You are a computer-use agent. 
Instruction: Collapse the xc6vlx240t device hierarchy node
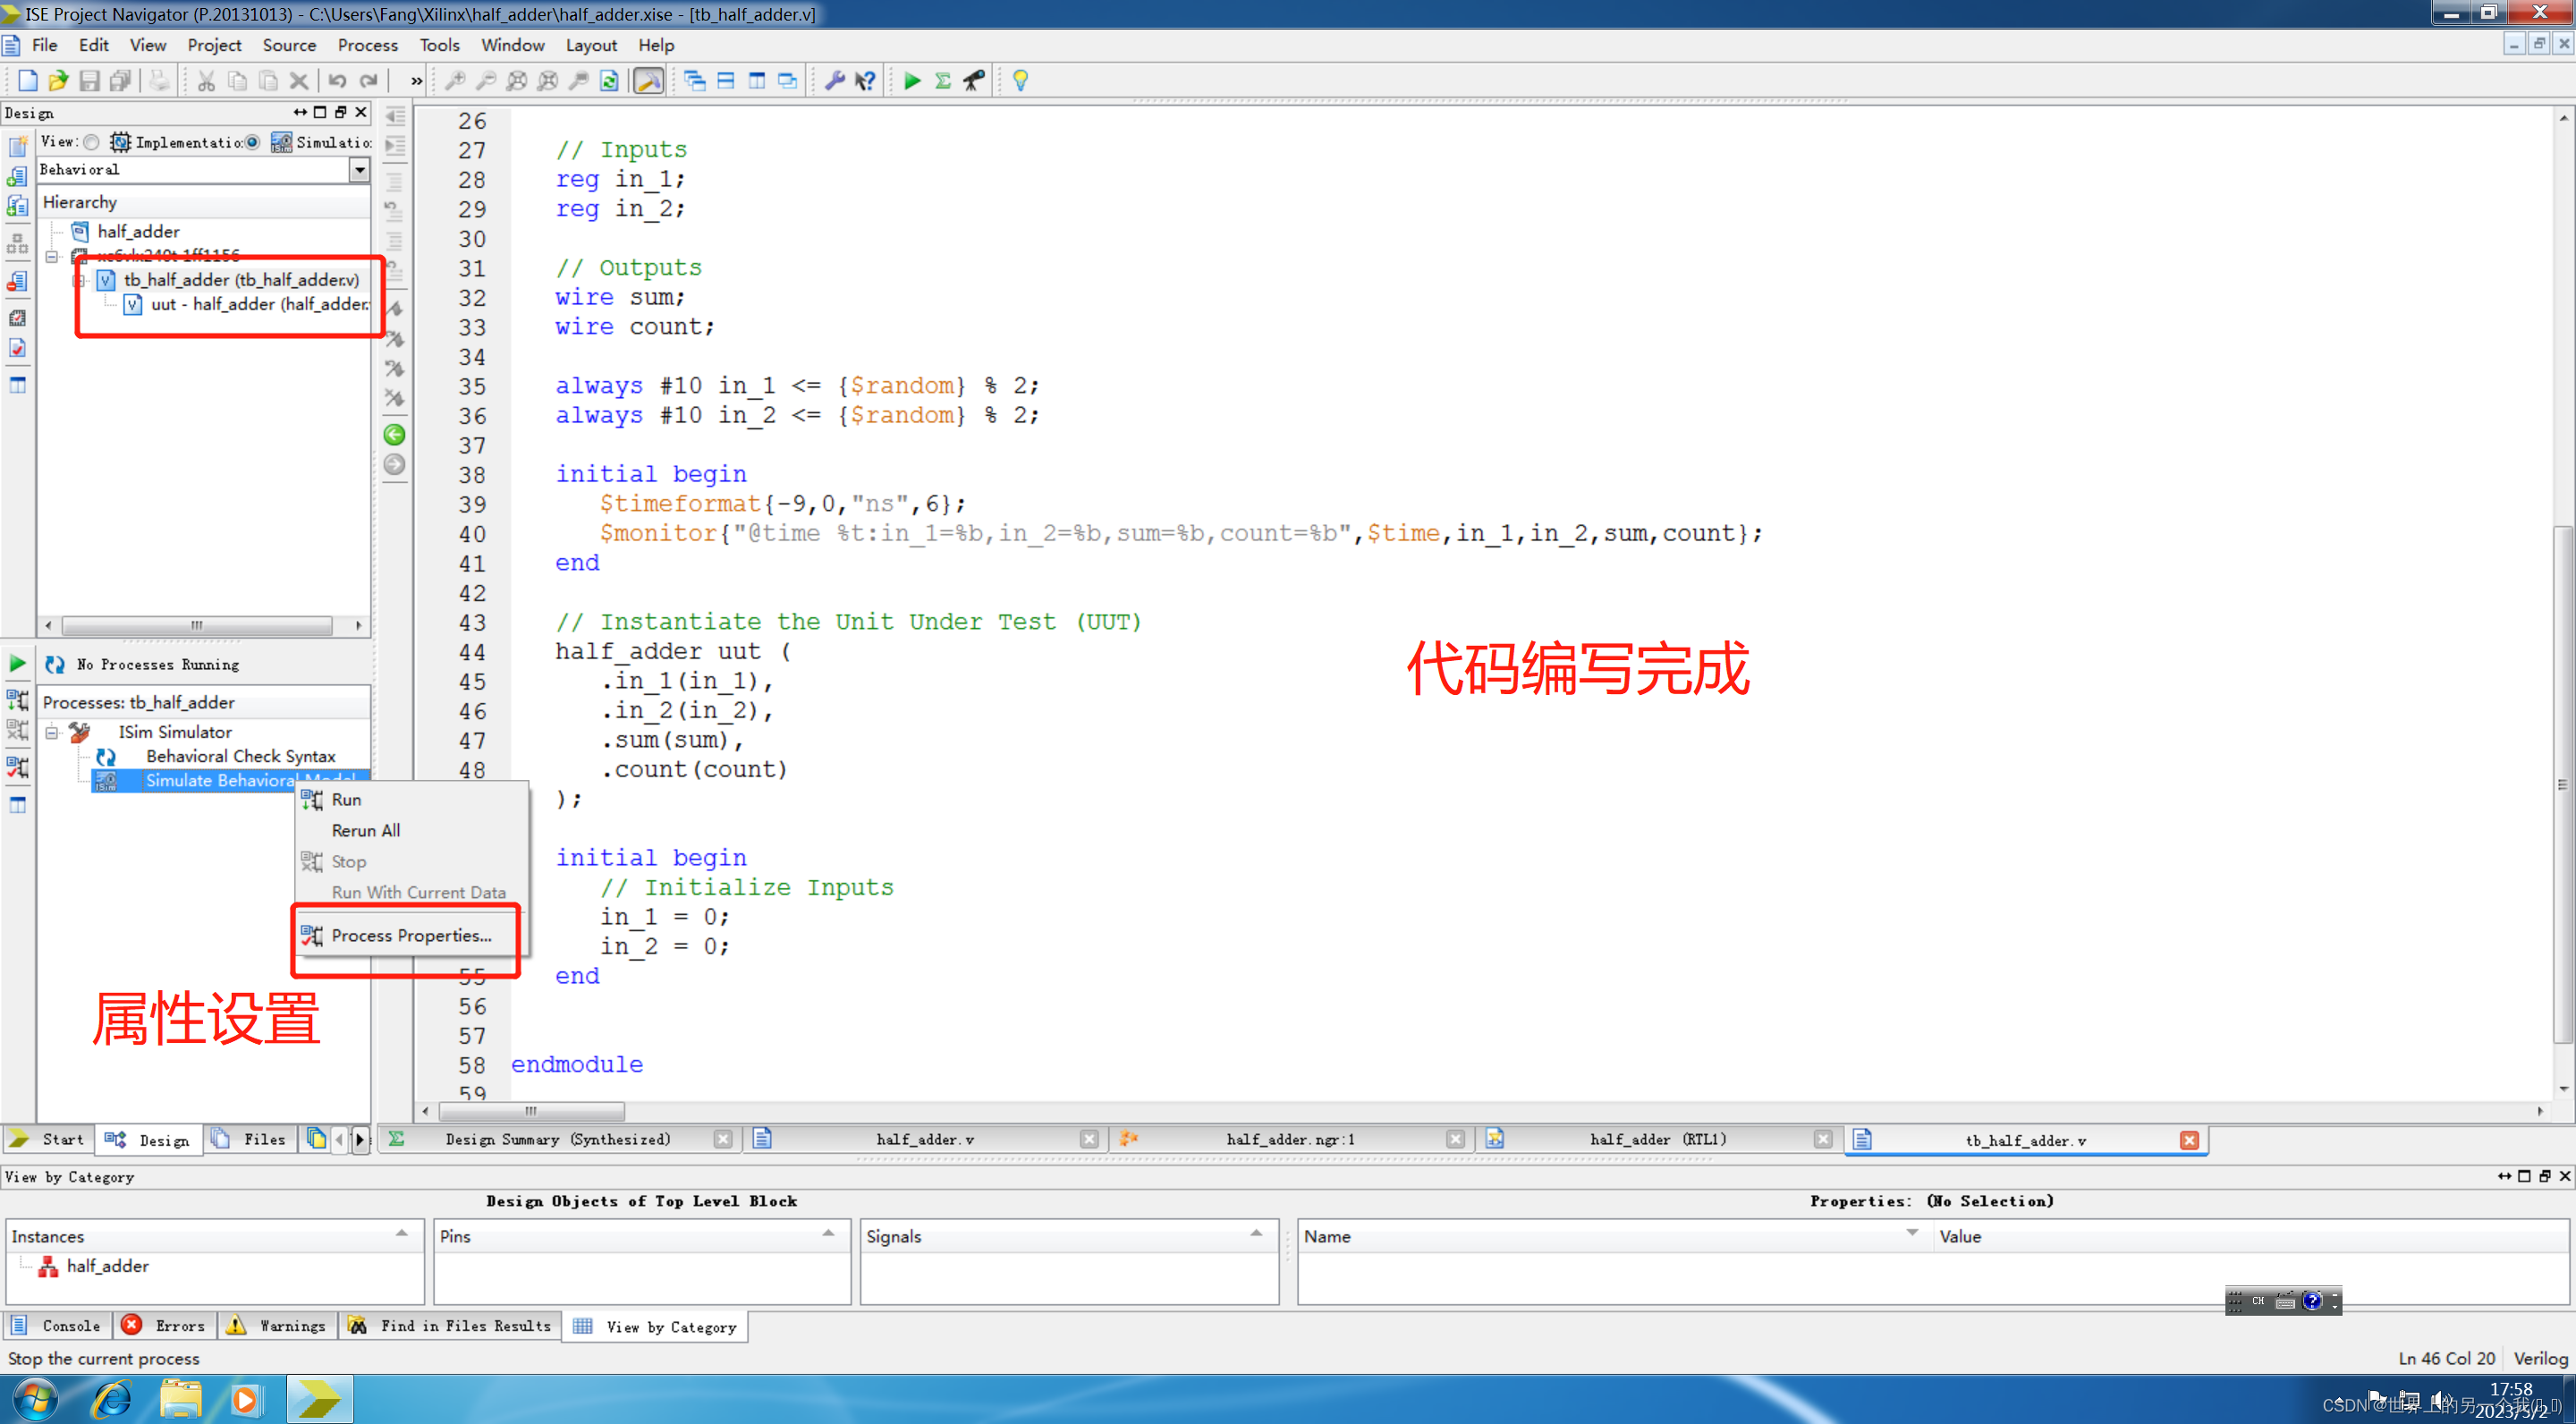coord(52,256)
